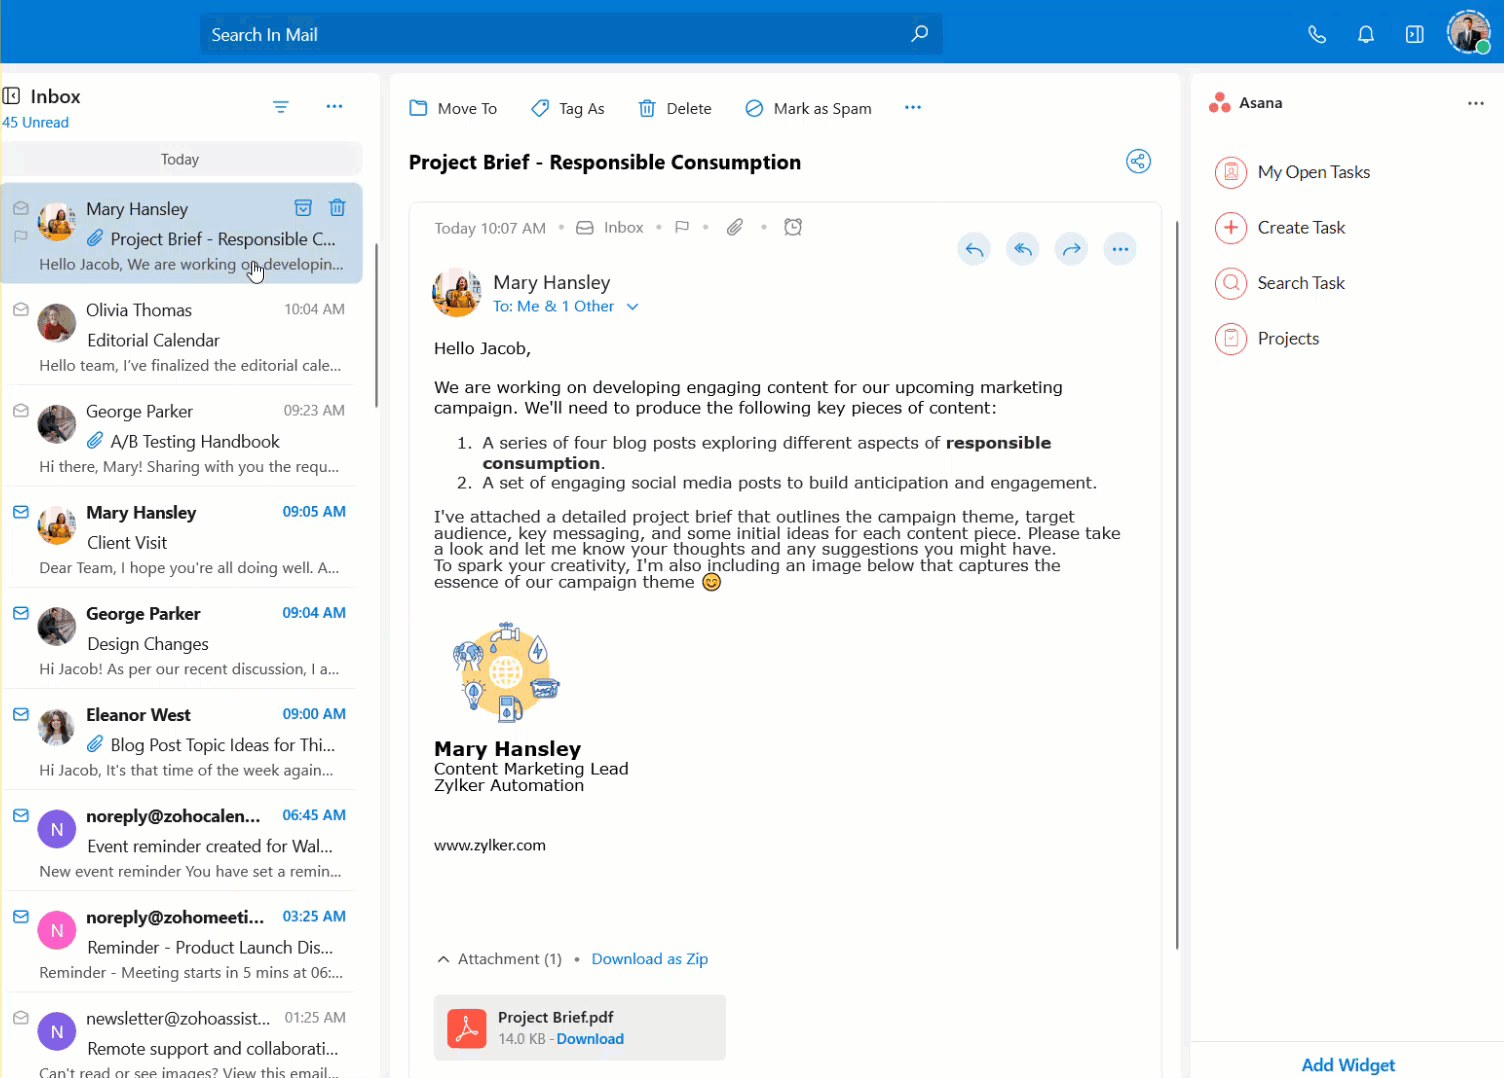Click Download as Zip link
The width and height of the screenshot is (1504, 1078).
coord(650,959)
